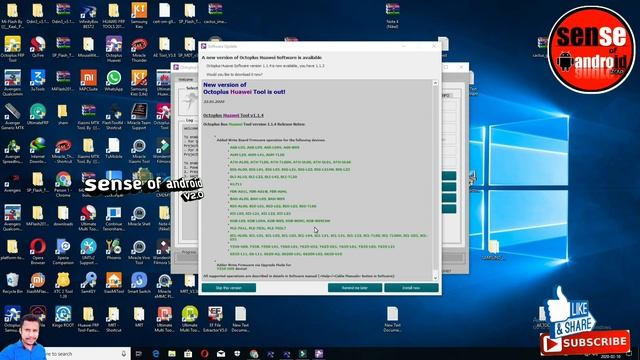
Task: Open the Miracle Vivo Tool shortcut
Action: (x=139, y=251)
